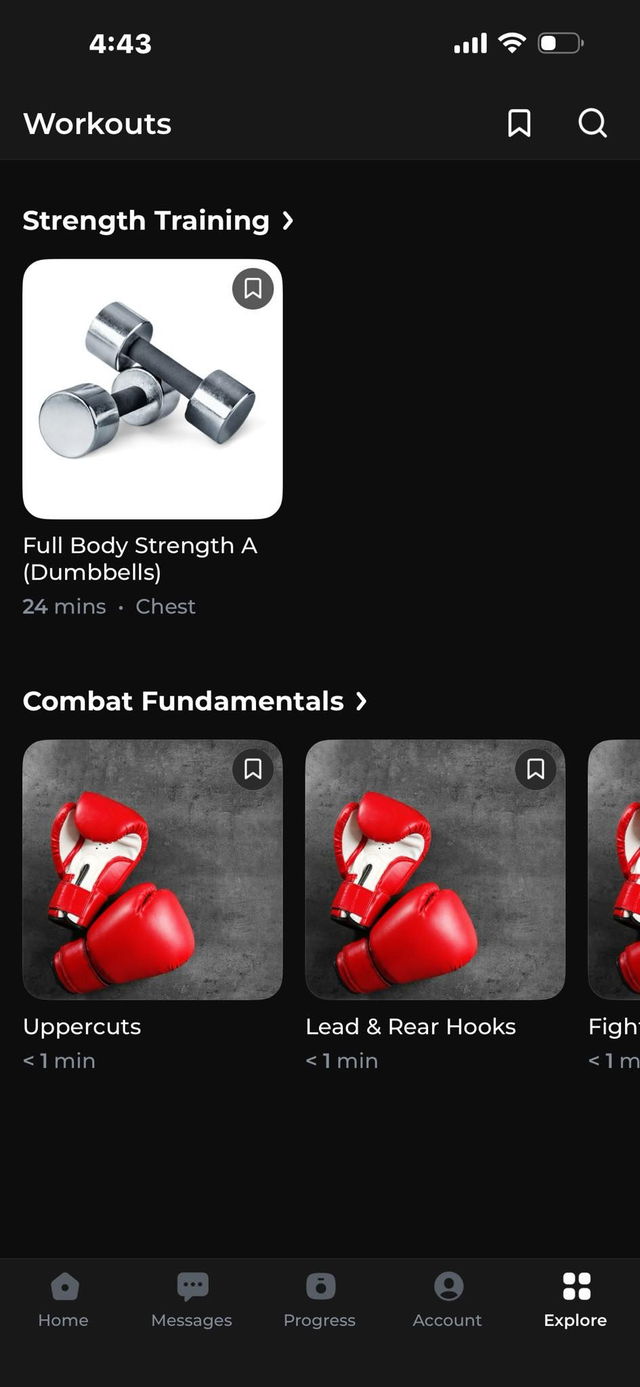Check the Wi-Fi status icon

point(512,43)
